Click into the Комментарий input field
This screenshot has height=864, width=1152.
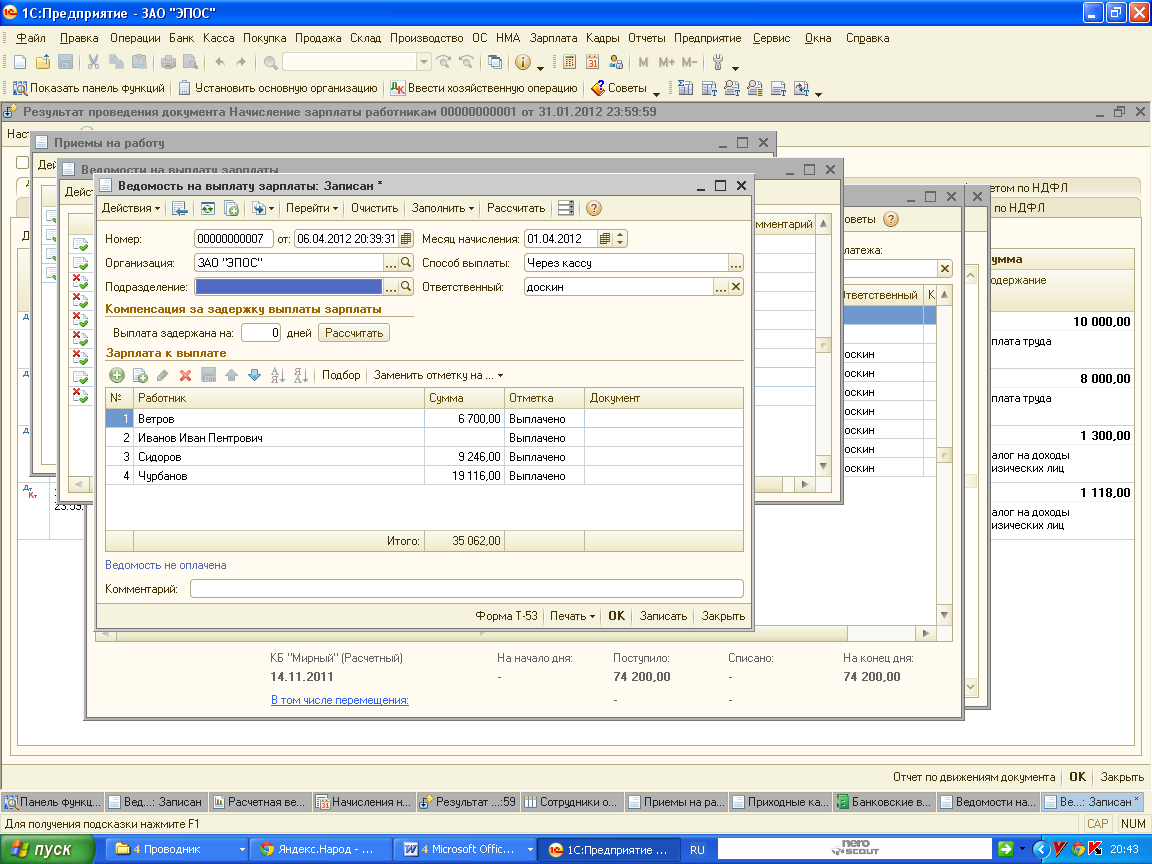click(x=467, y=588)
